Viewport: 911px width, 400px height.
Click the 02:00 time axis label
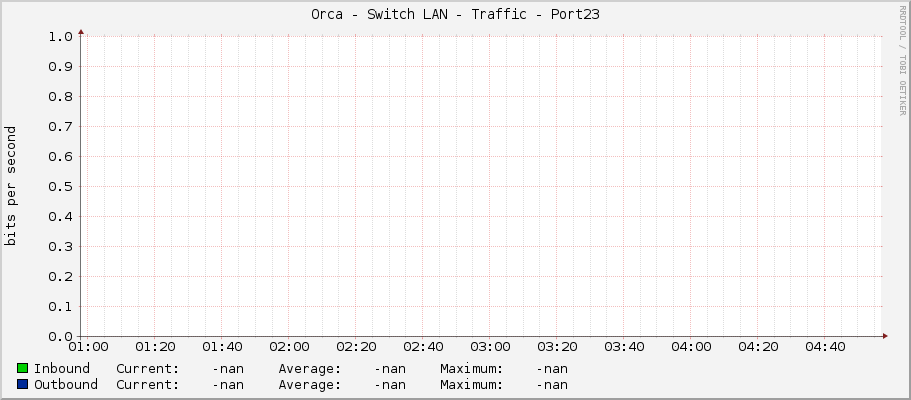pos(289,347)
